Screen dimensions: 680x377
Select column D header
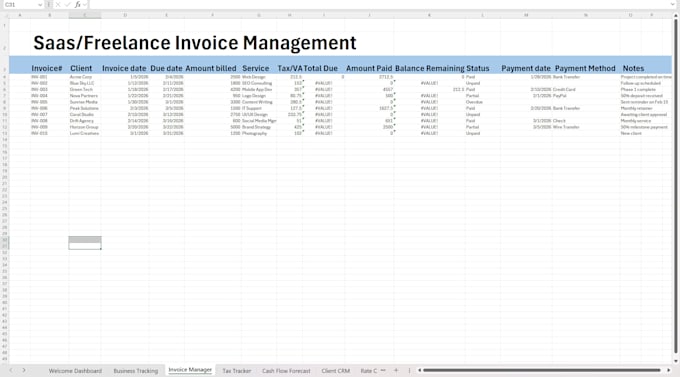point(125,15)
